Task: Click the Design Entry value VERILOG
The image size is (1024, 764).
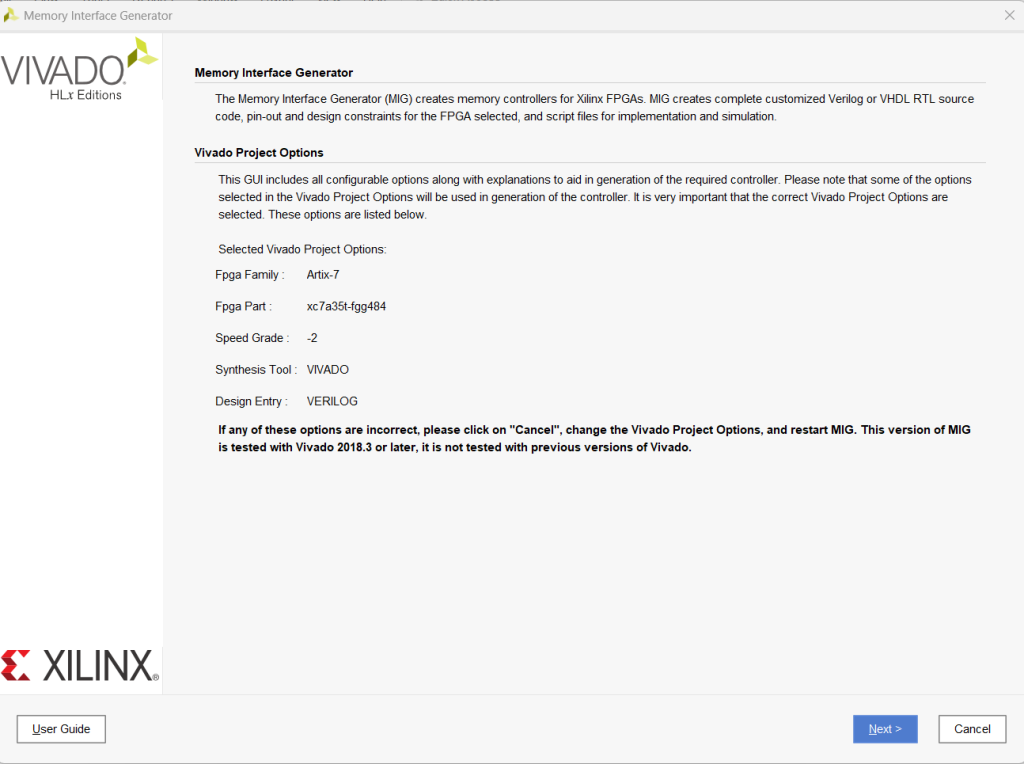Action: point(332,401)
